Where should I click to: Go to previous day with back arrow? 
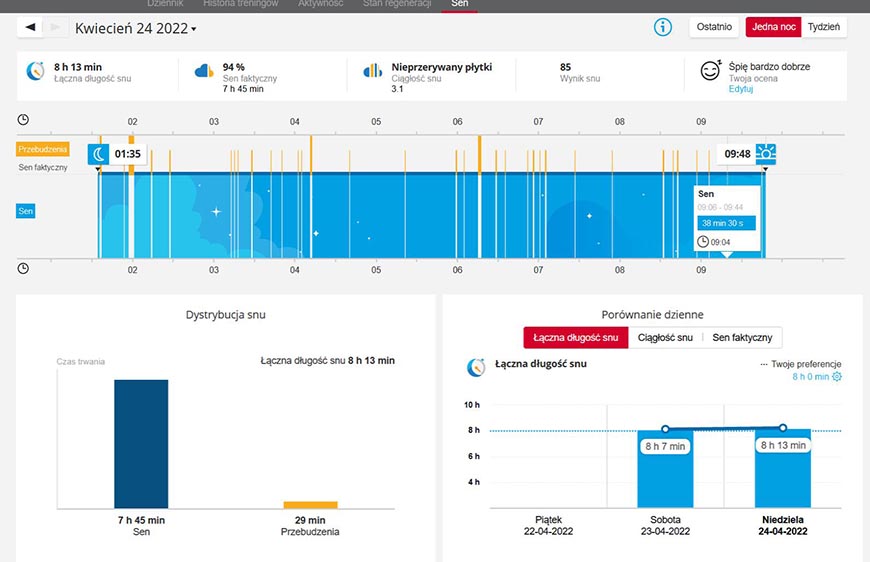30,27
